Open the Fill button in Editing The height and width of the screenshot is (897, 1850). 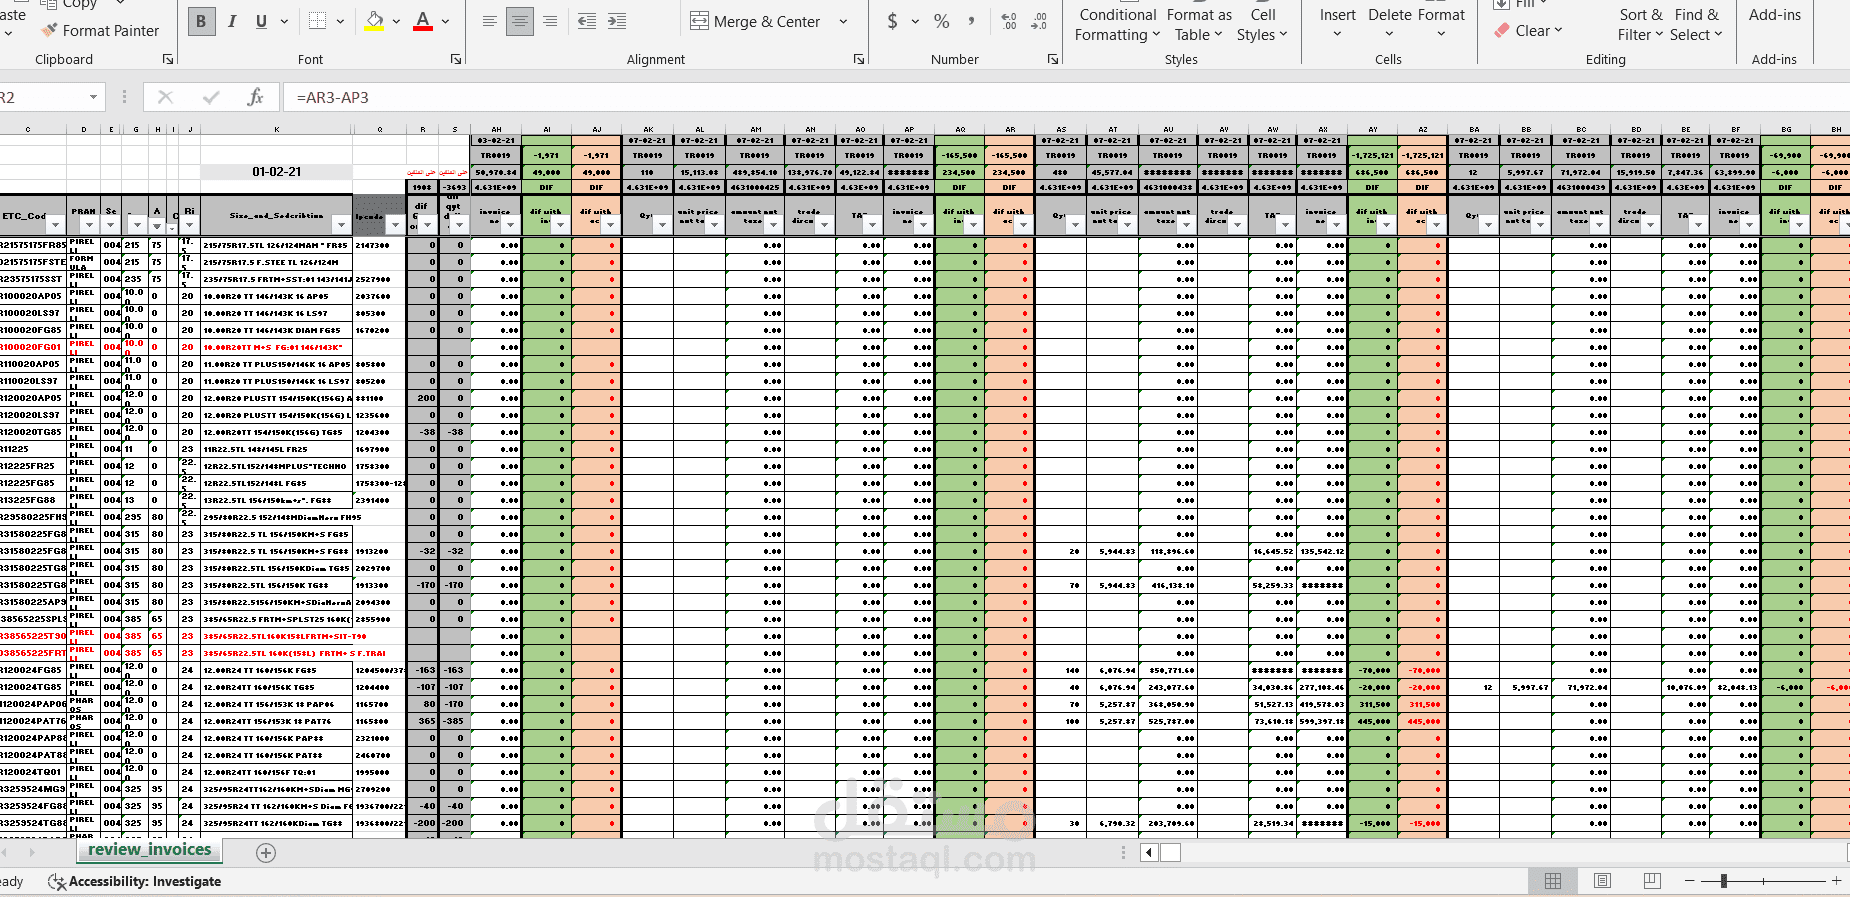1518,4
